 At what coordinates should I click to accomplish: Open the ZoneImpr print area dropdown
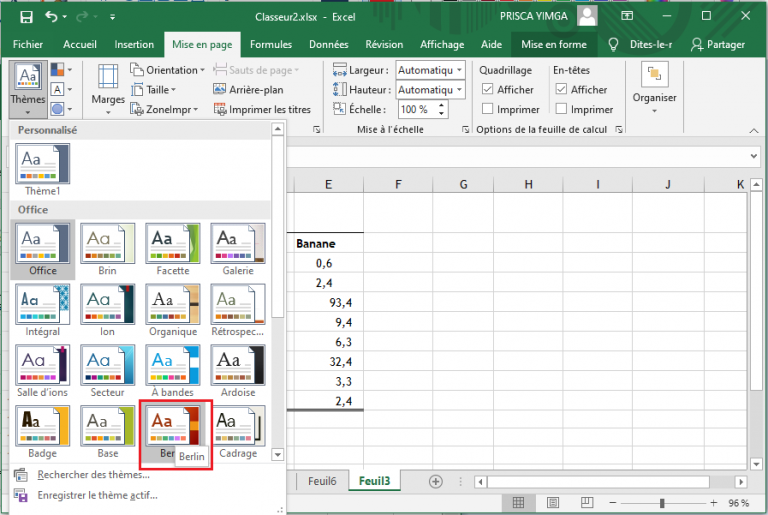pos(164,109)
